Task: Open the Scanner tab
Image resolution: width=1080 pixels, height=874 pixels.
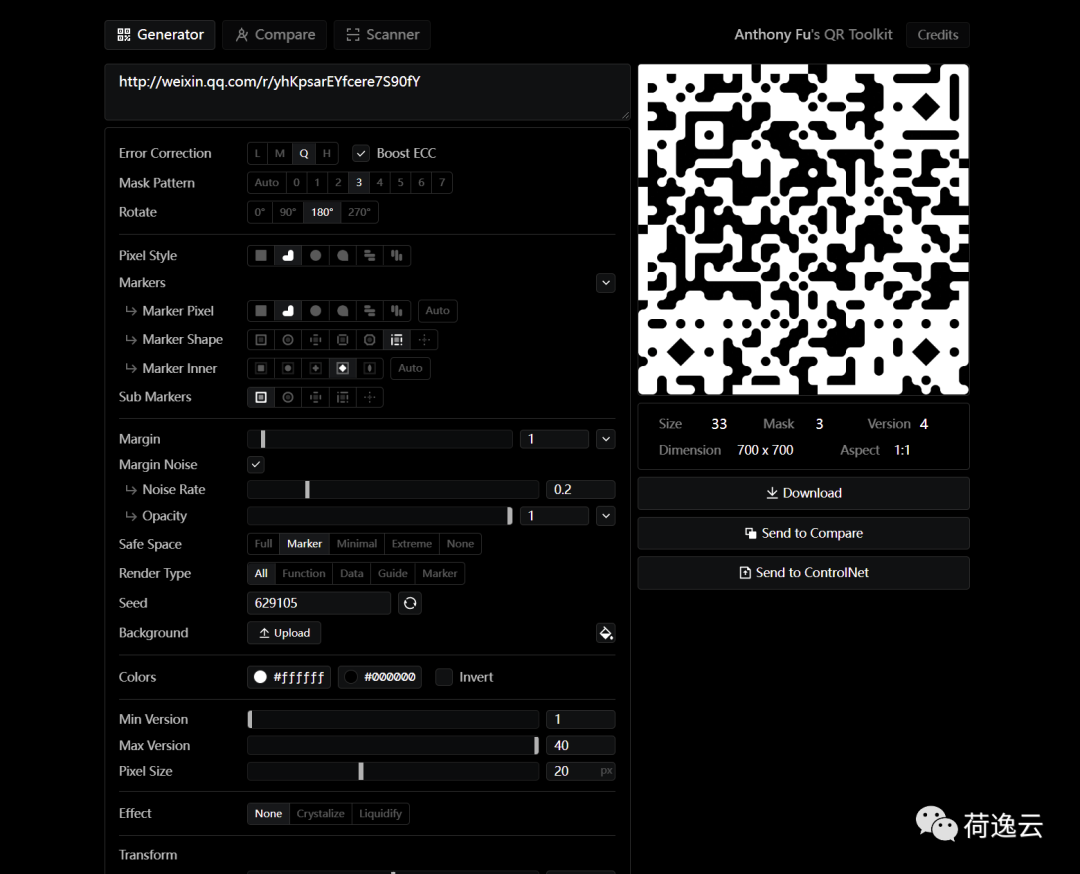Action: (382, 35)
